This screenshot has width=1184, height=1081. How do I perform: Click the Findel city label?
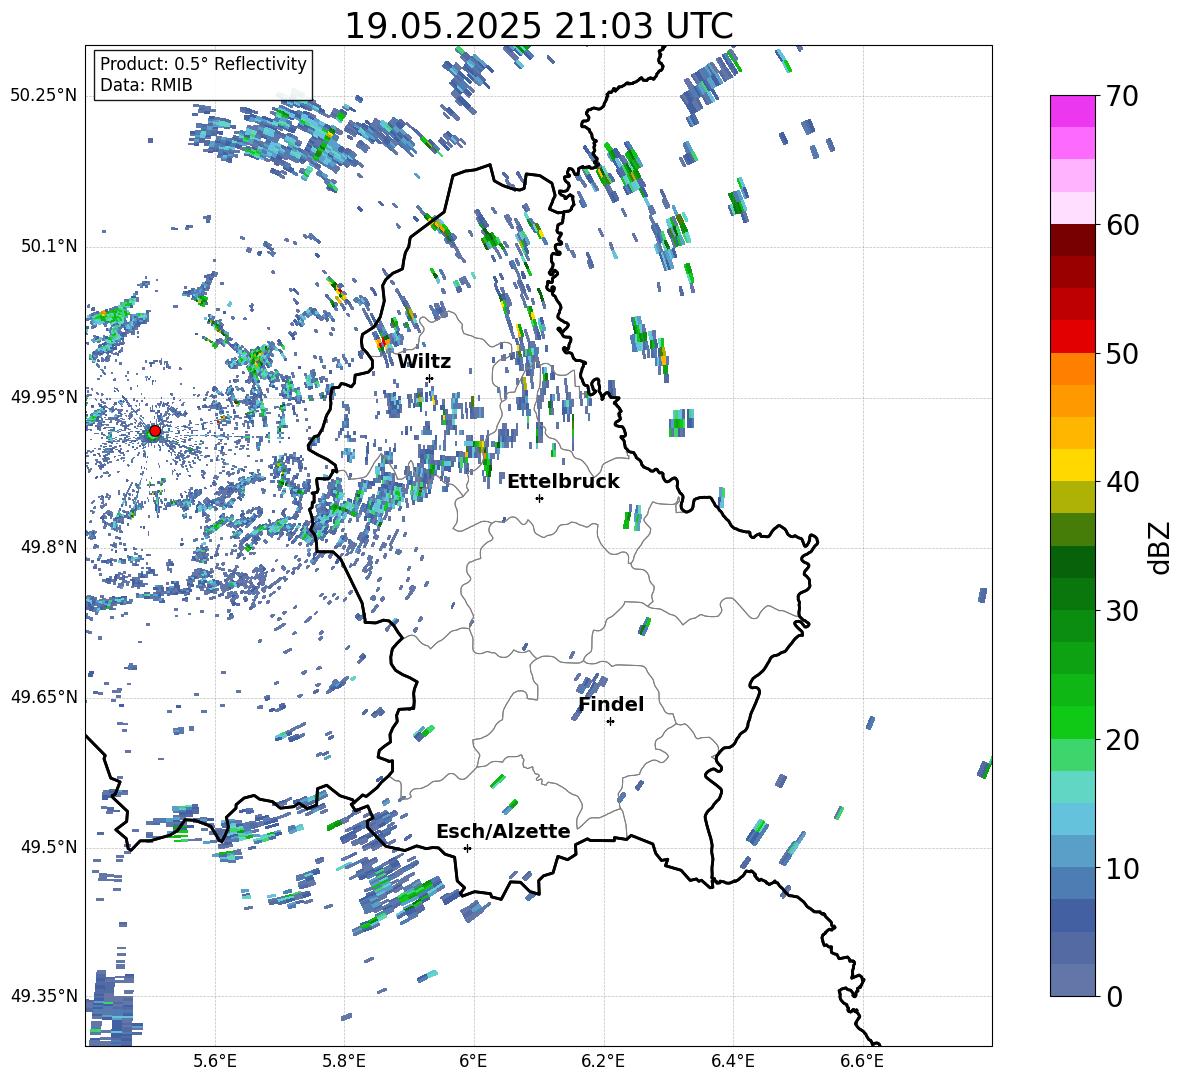[611, 704]
